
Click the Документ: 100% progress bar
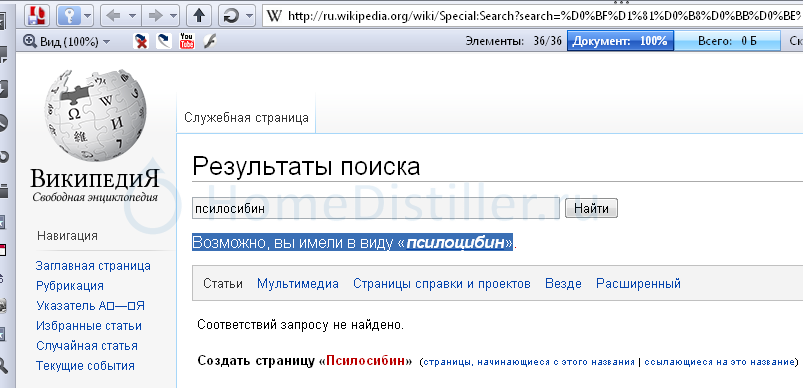tap(620, 41)
